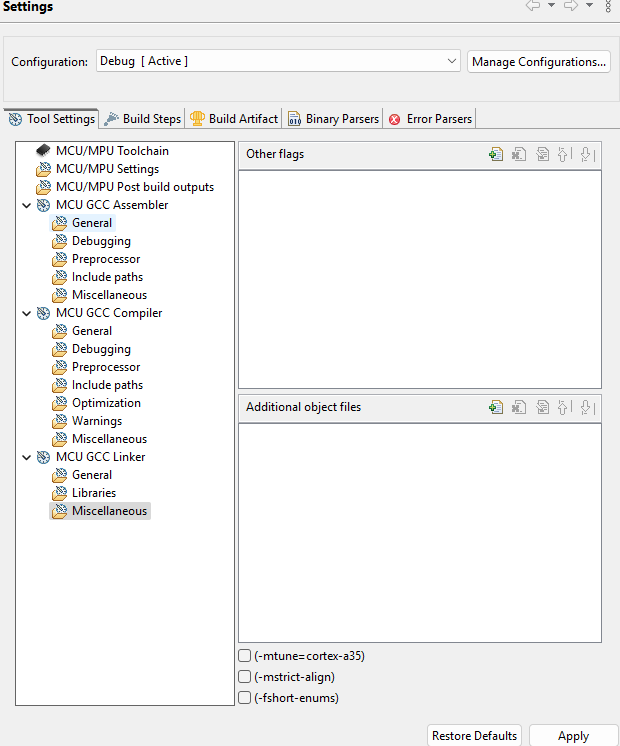Select Miscellaneous under MCU GCC Linker
Image resolution: width=620 pixels, height=746 pixels.
(x=109, y=511)
